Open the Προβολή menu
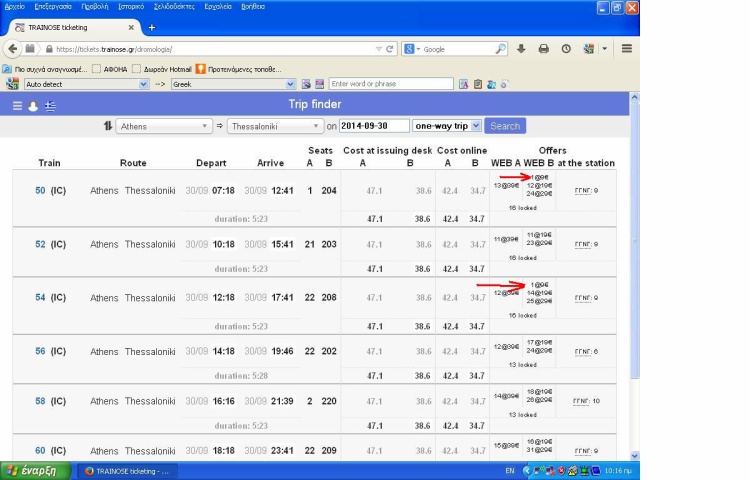 click(x=95, y=7)
